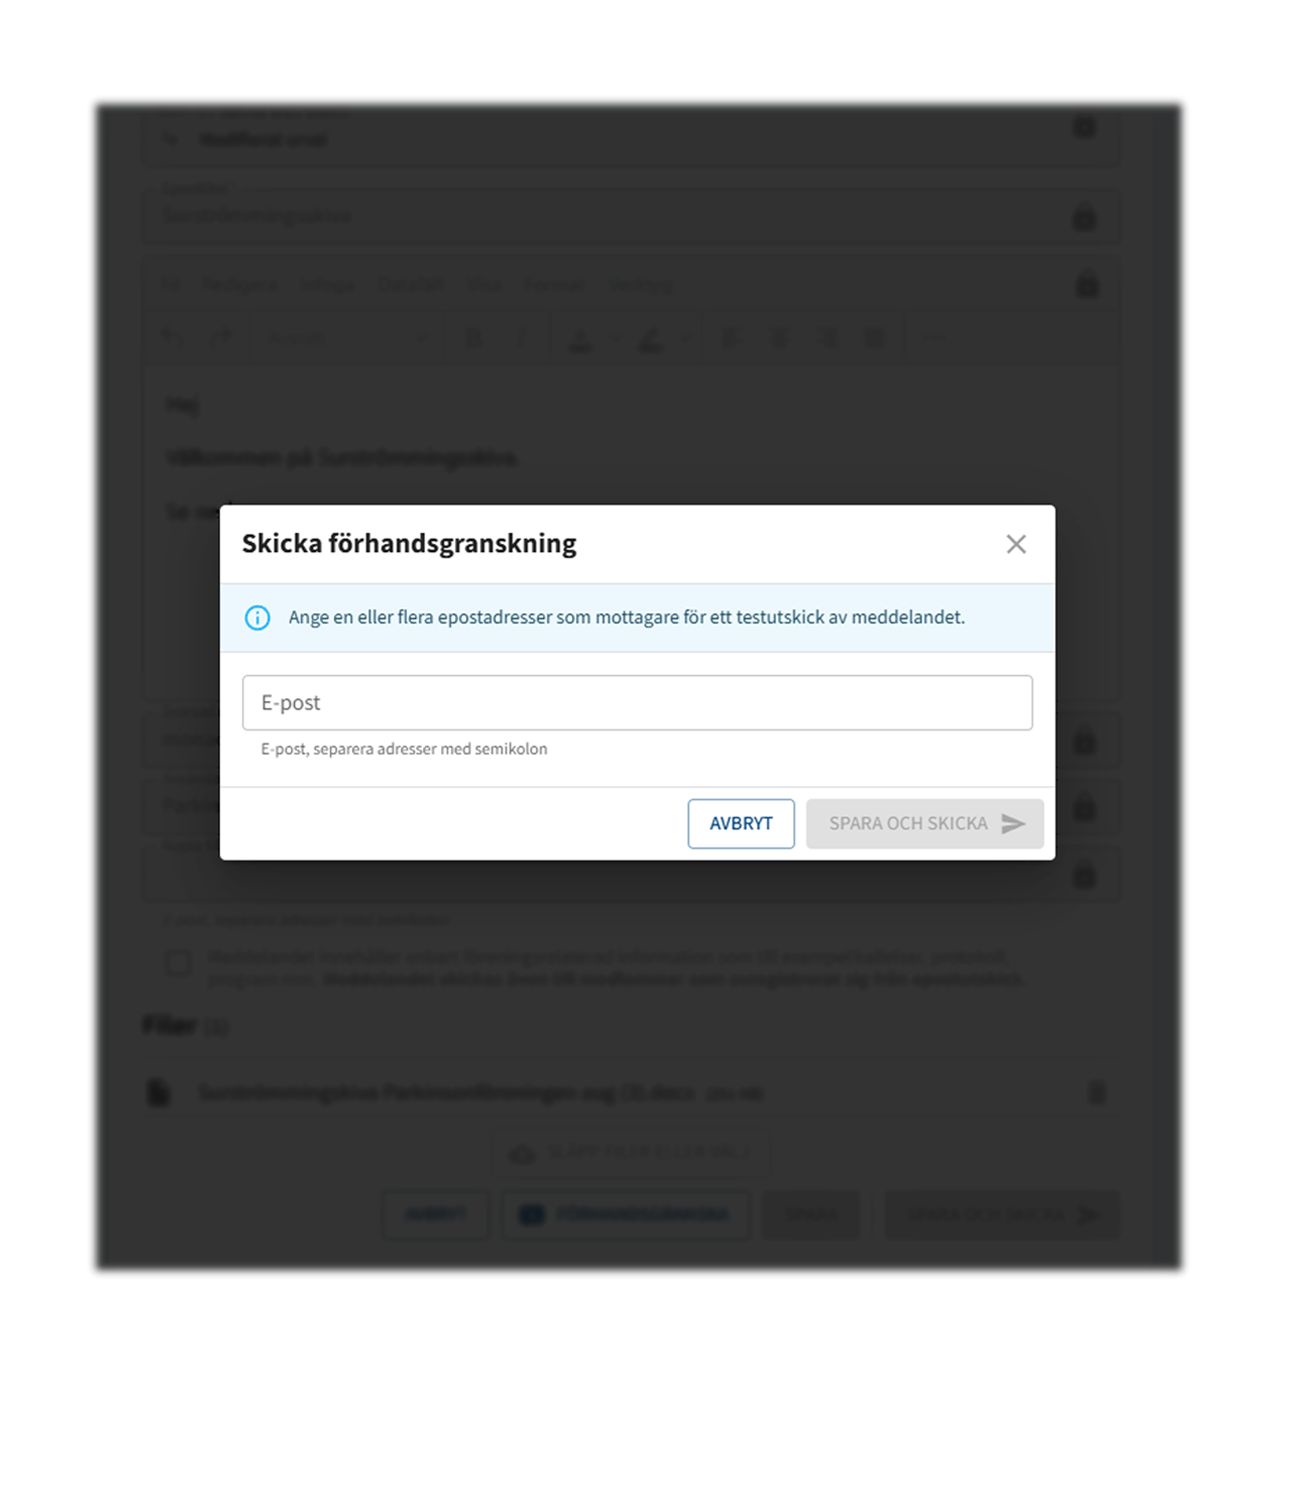
Task: Click the undo arrow in the dimmed editor toolbar
Action: [x=173, y=339]
